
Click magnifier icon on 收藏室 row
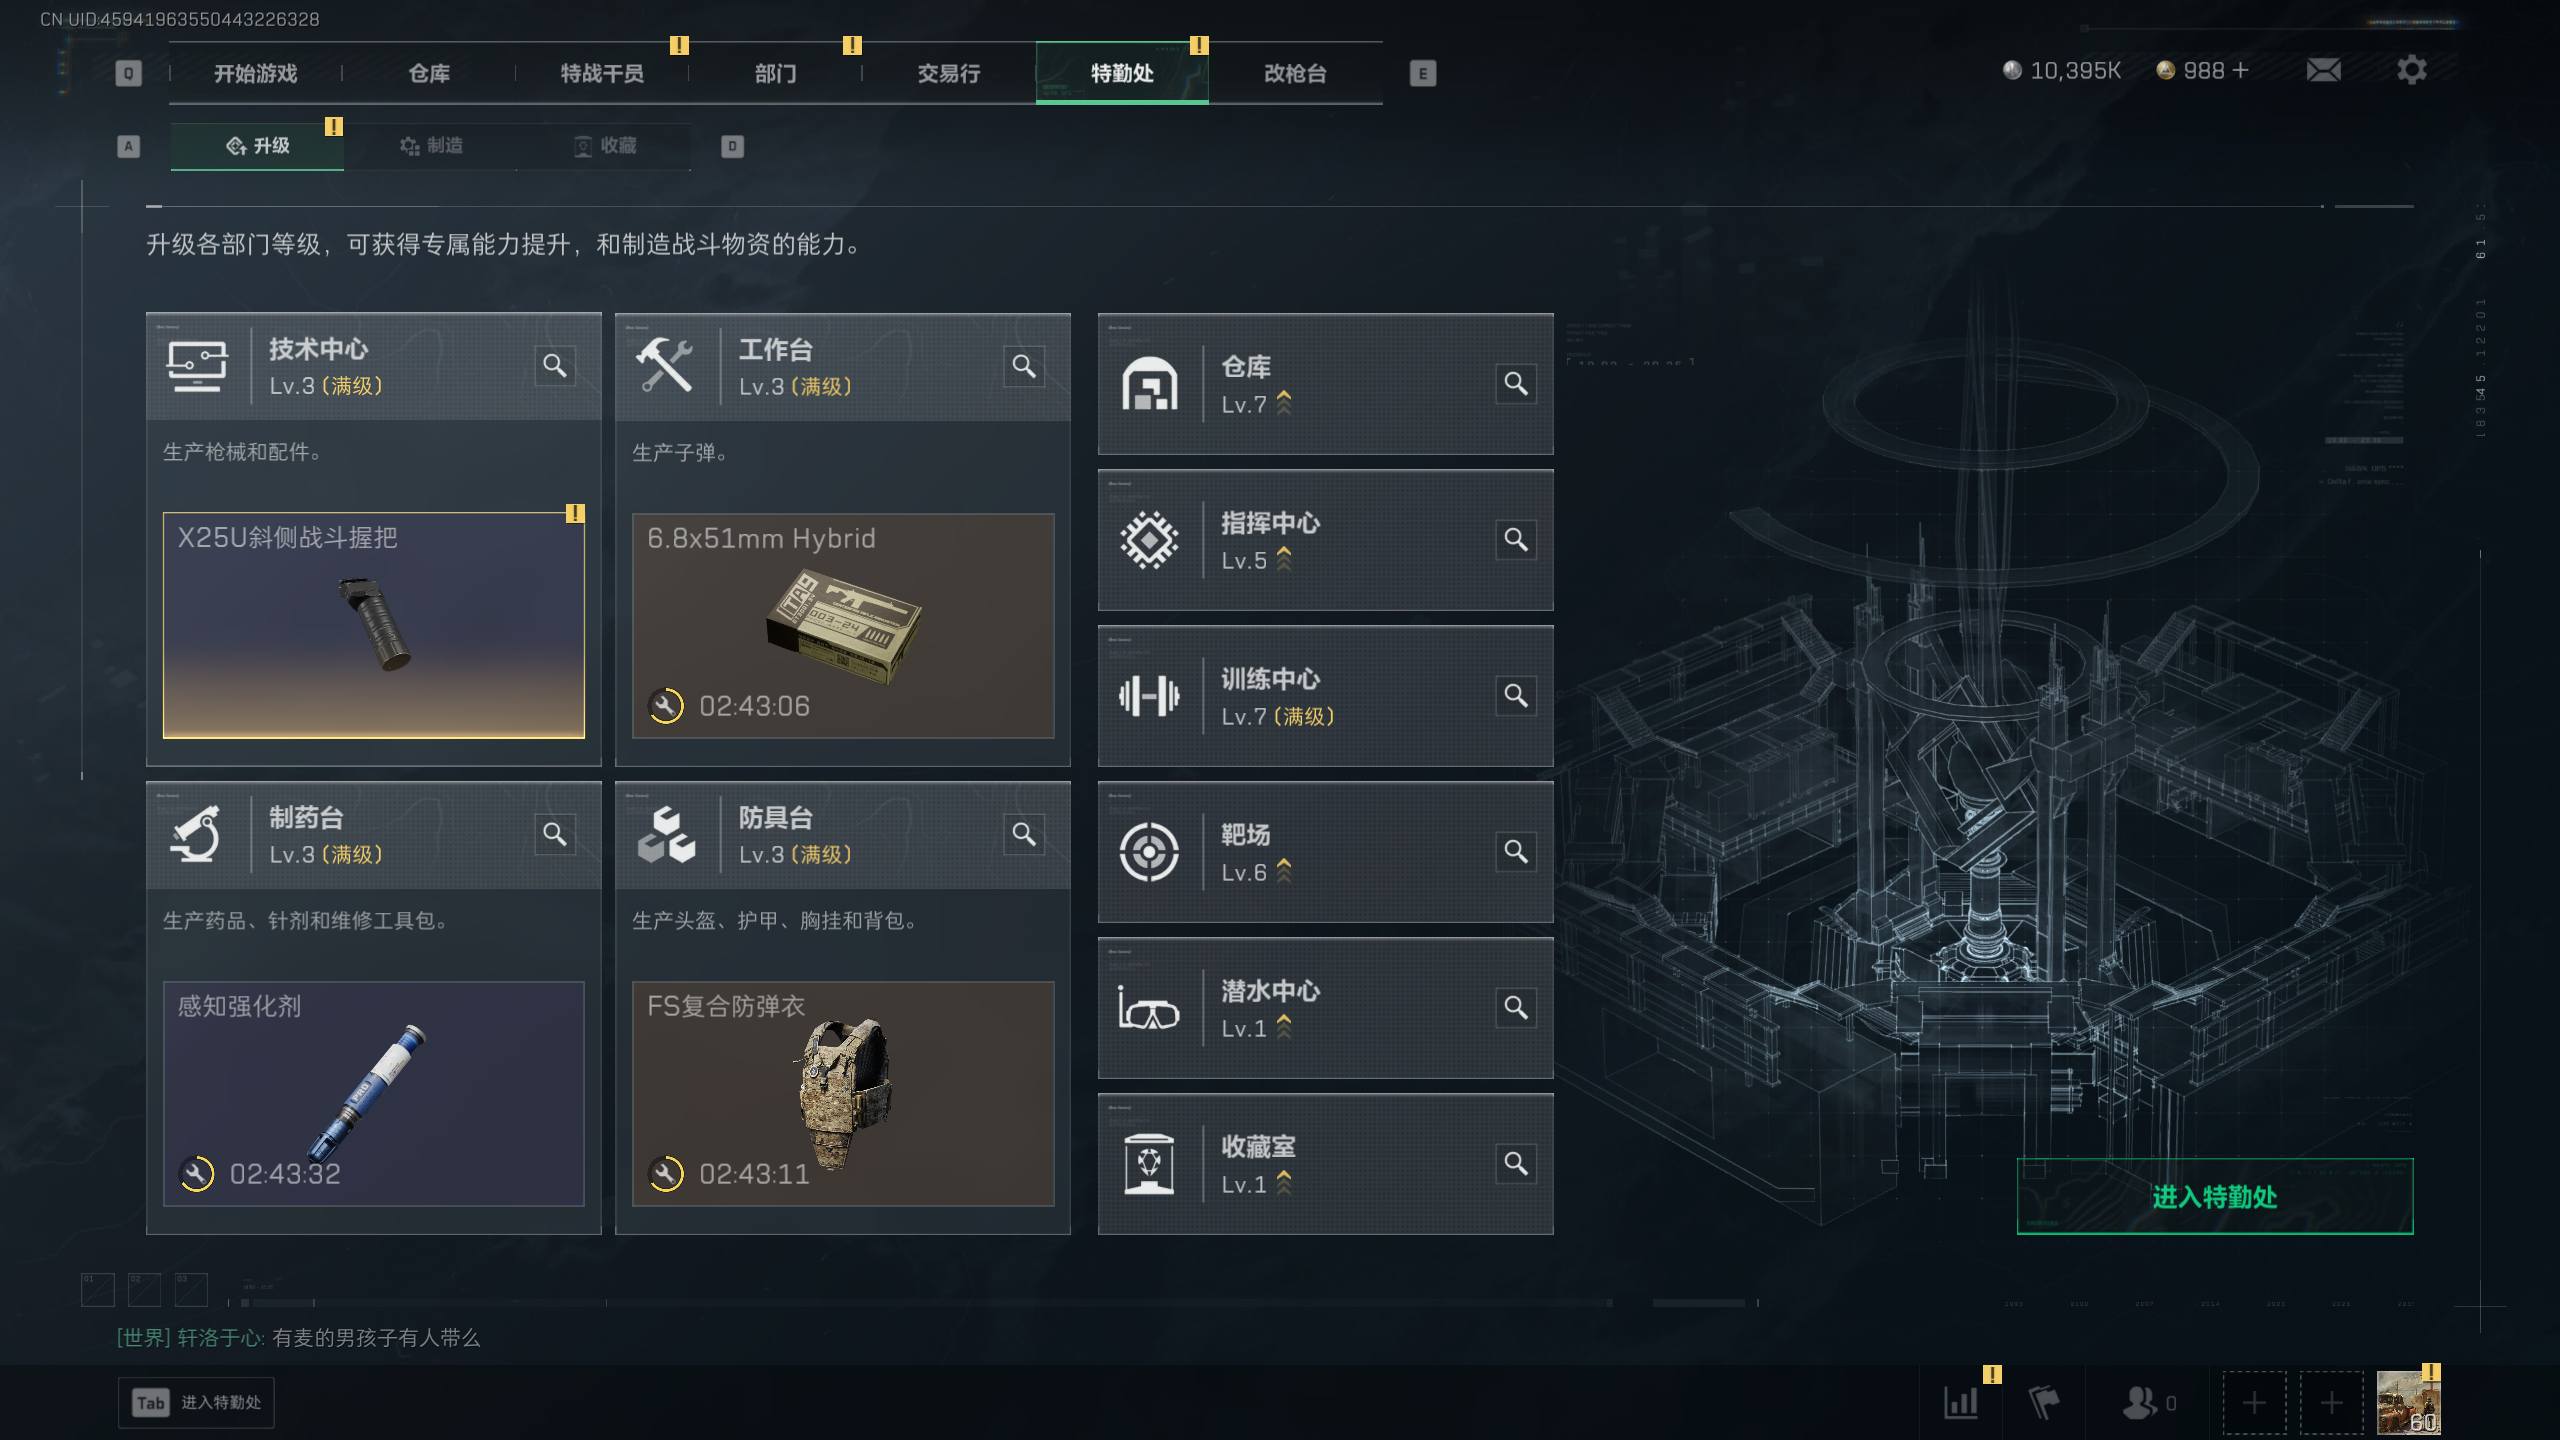pyautogui.click(x=1516, y=1164)
